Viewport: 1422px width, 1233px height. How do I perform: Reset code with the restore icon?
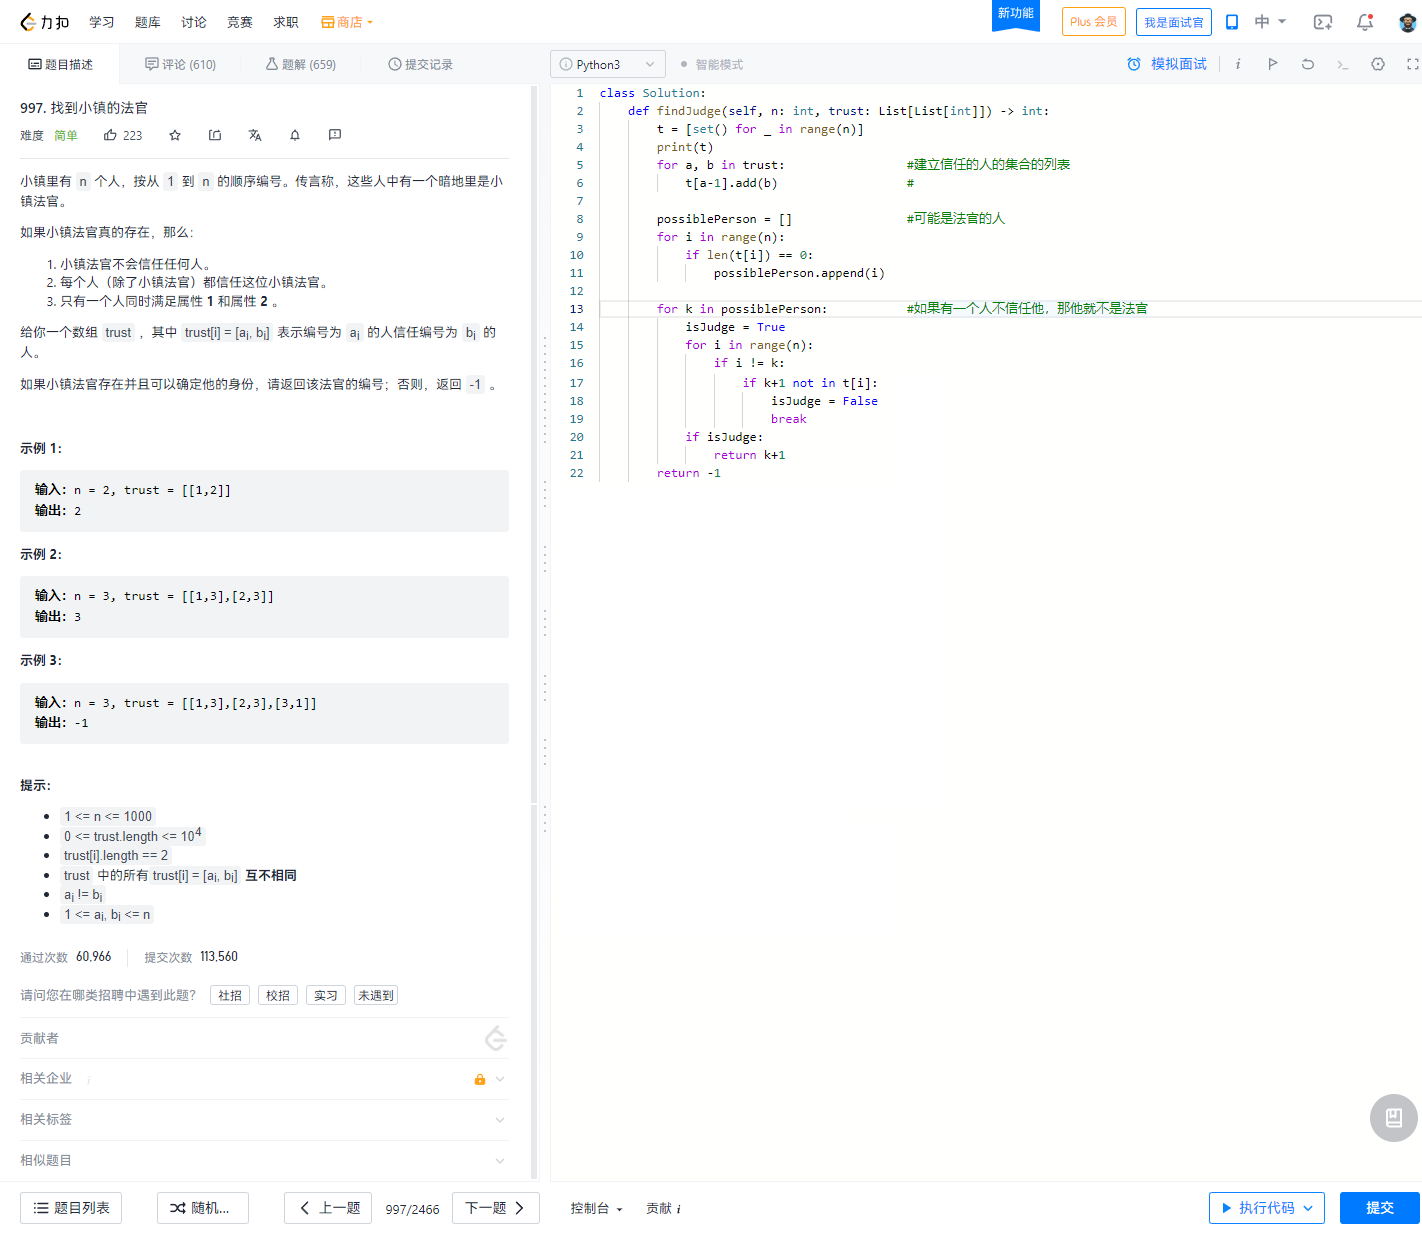[1308, 64]
